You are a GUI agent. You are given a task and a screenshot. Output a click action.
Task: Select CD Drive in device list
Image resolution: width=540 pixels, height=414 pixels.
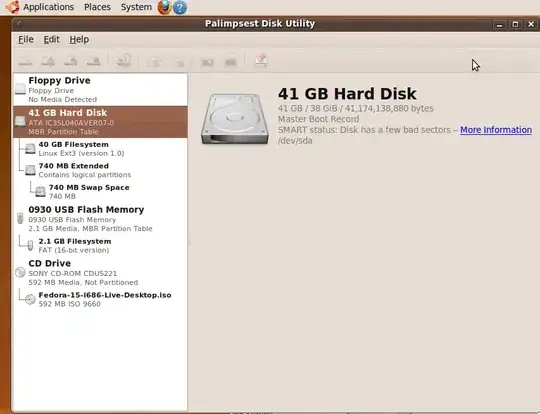[100, 272]
